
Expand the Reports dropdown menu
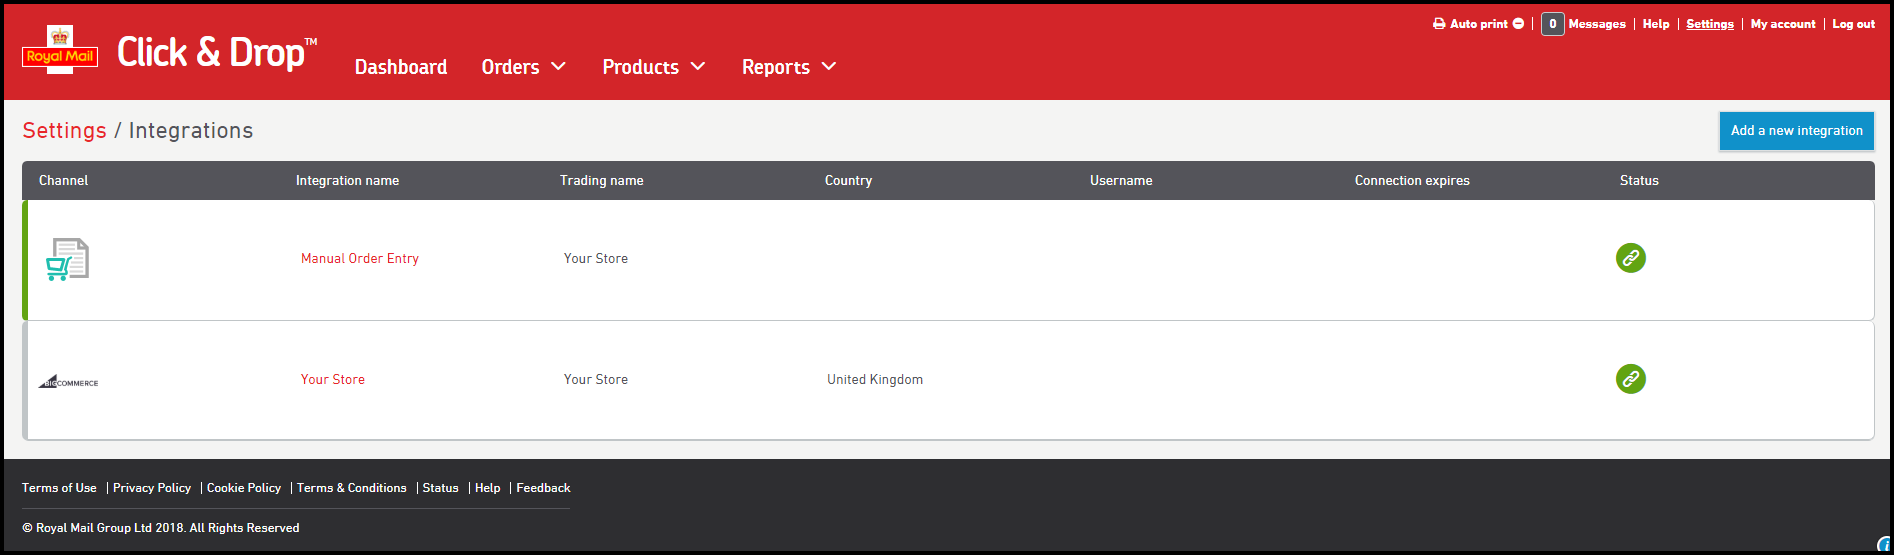788,67
